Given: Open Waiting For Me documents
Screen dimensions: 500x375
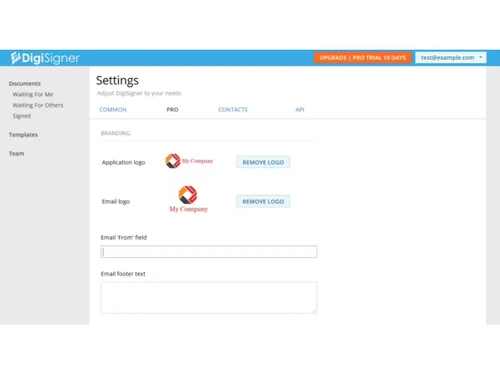Looking at the screenshot, I should [x=33, y=94].
